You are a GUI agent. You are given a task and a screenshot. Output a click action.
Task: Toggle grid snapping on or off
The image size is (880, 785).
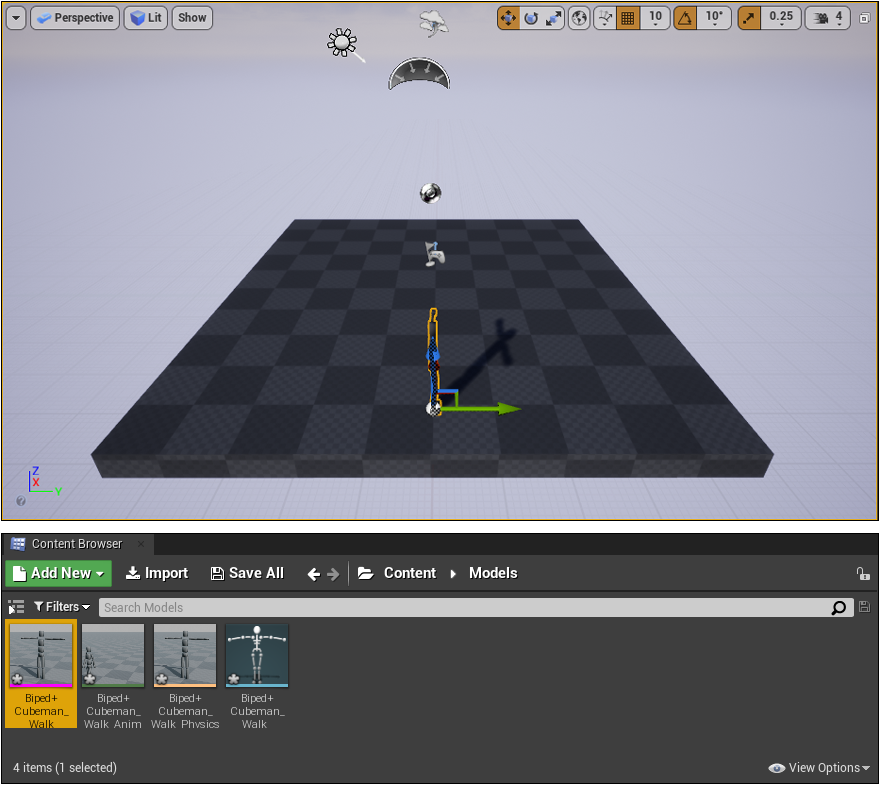pyautogui.click(x=628, y=18)
